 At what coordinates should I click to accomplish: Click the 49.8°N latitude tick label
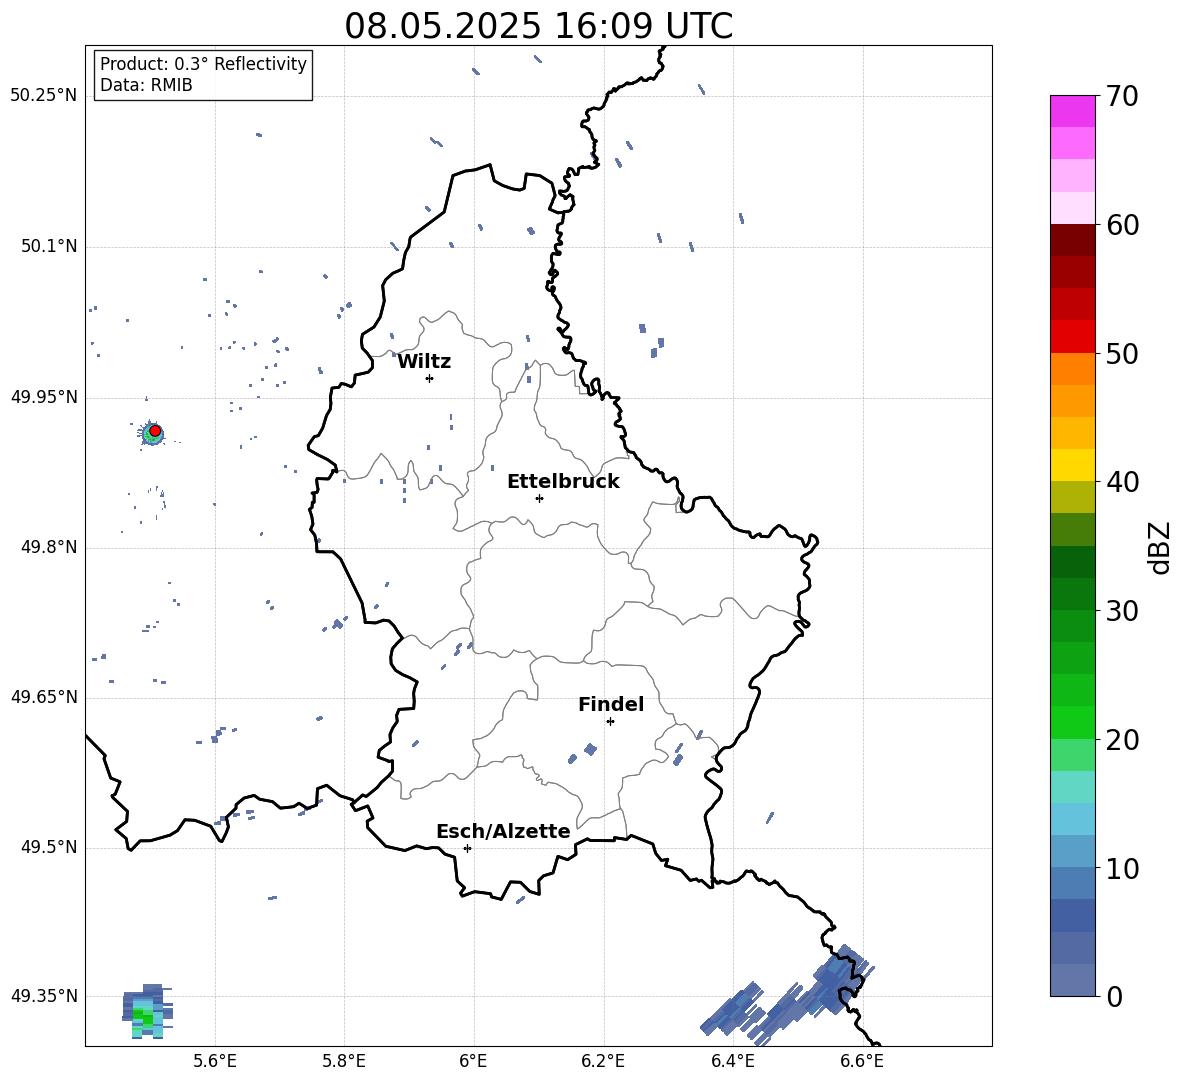tap(49, 547)
